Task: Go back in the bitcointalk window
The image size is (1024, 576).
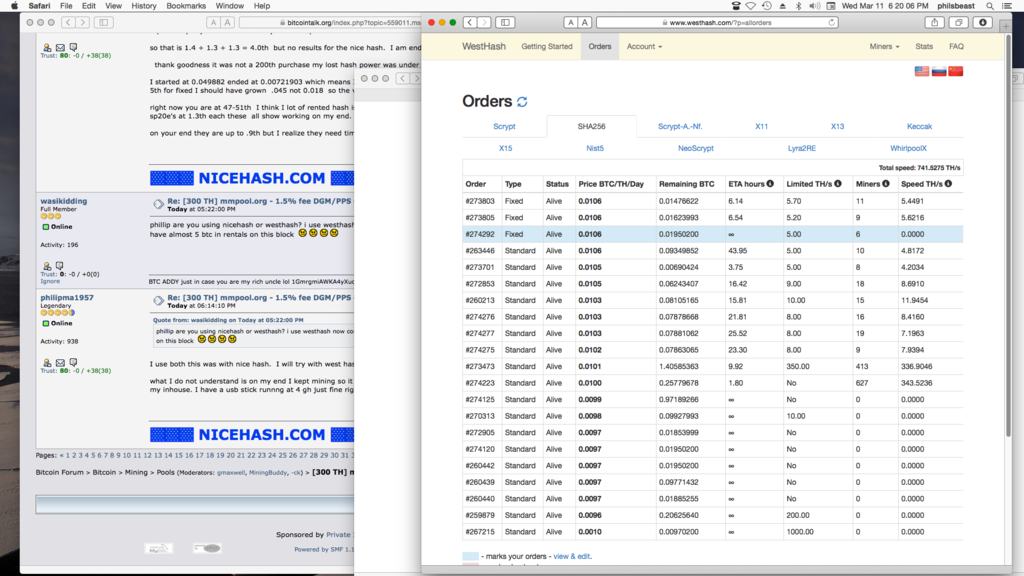Action: point(69,22)
